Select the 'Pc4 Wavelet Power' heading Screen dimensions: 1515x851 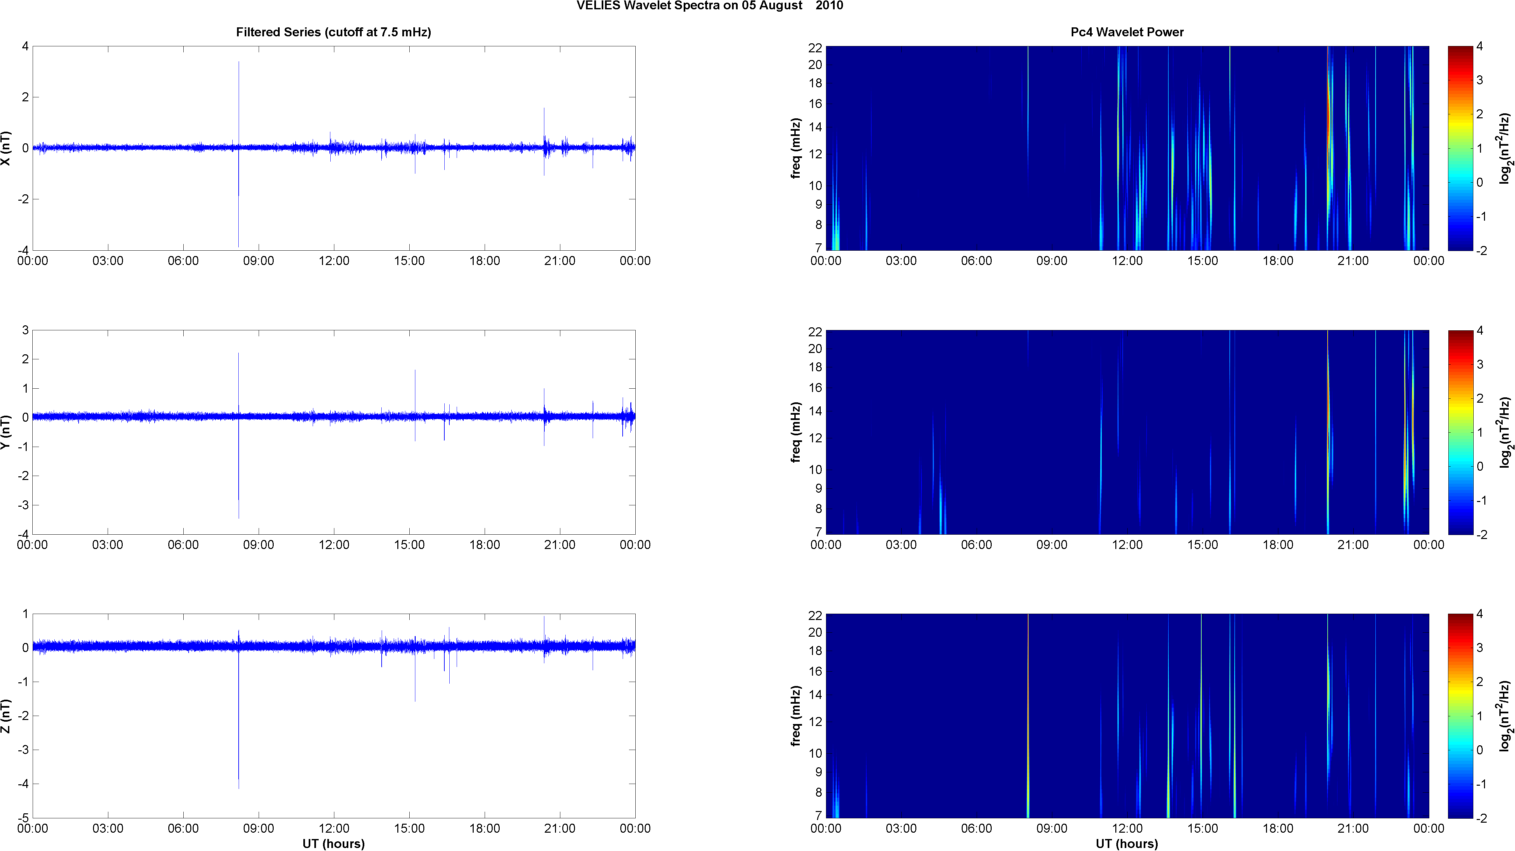pyautogui.click(x=1127, y=32)
